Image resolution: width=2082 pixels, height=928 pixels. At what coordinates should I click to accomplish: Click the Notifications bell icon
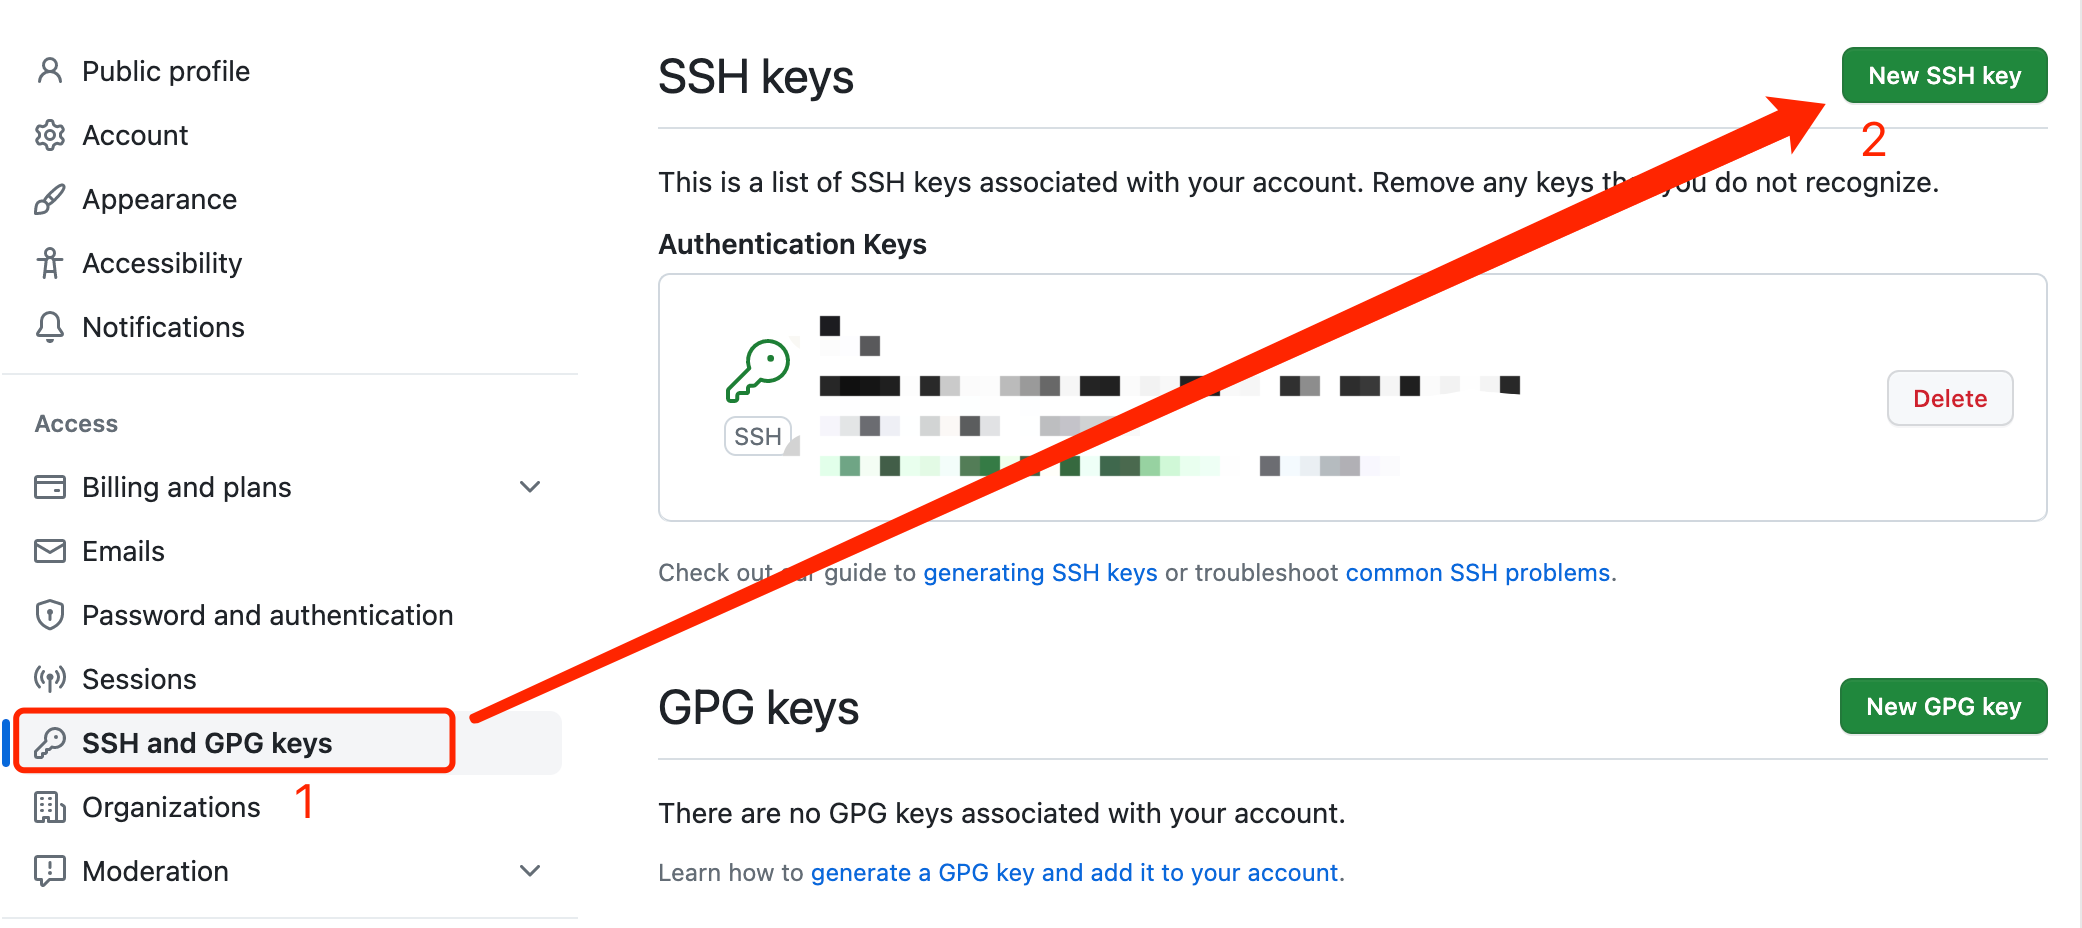click(x=49, y=327)
